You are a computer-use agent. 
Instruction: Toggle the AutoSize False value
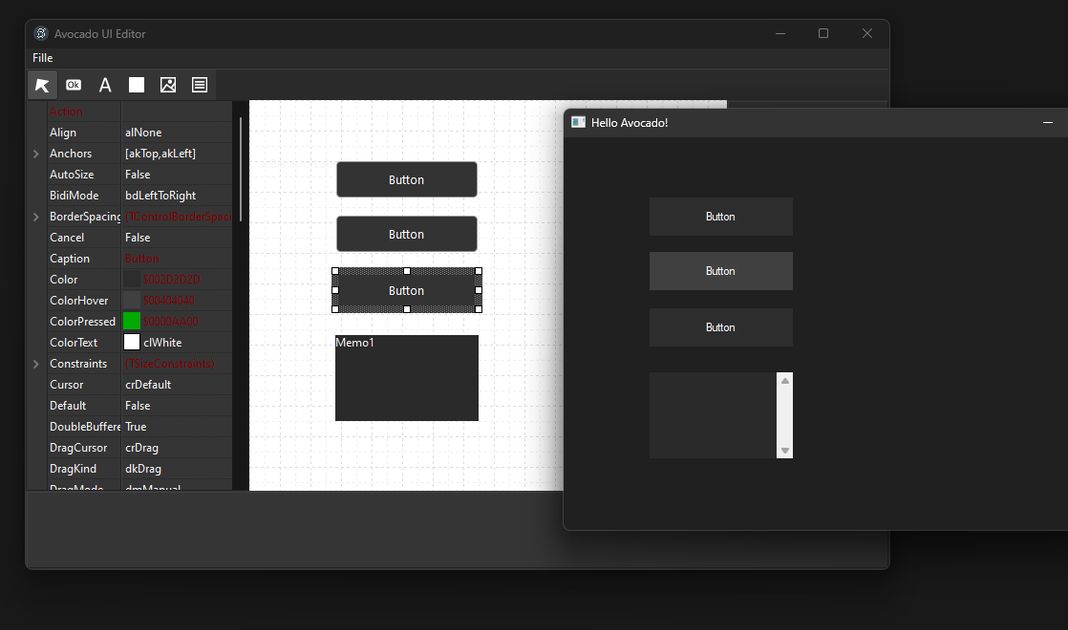coord(138,174)
